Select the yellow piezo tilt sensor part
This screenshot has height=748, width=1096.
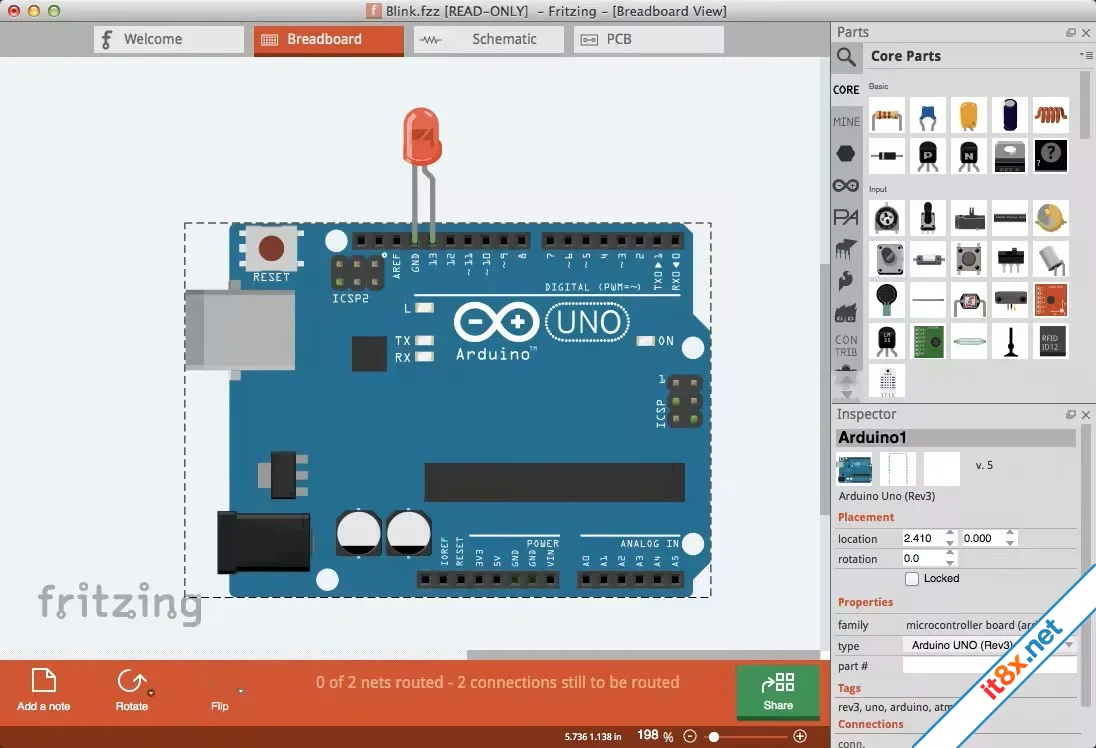(x=1051, y=218)
